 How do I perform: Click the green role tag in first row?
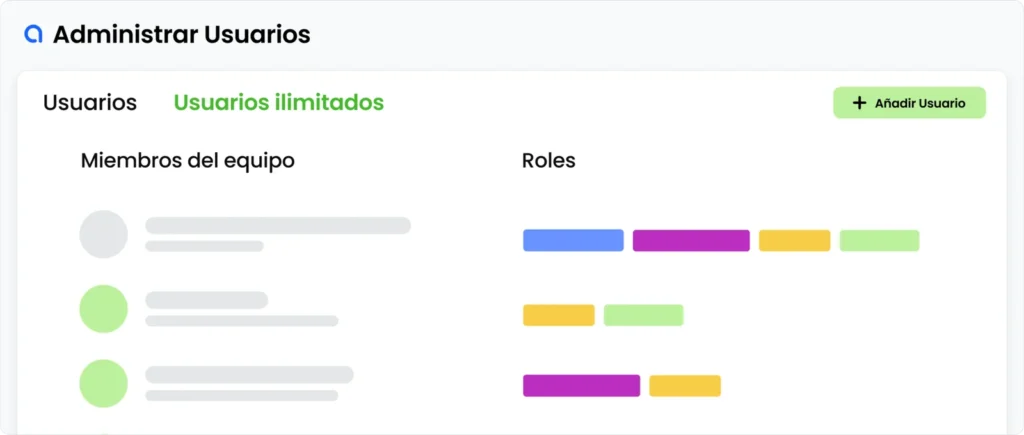click(x=879, y=240)
